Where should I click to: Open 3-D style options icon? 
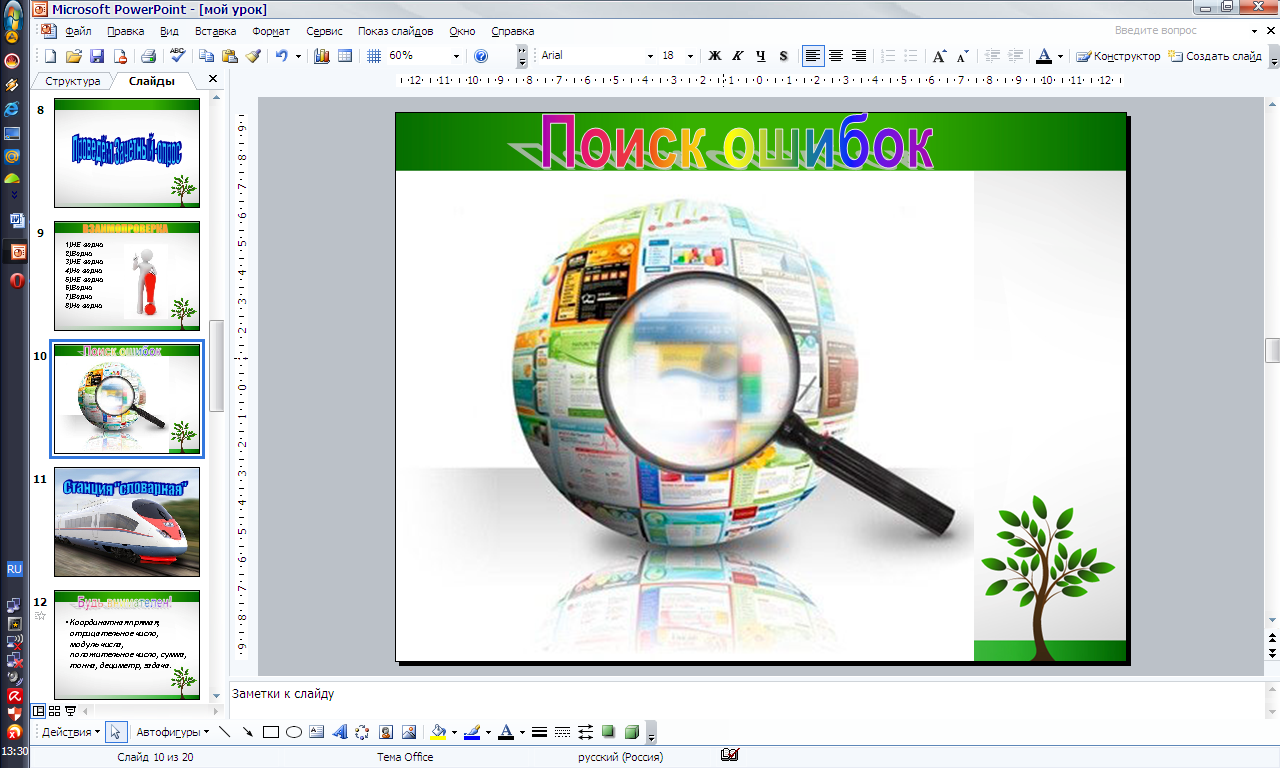coord(632,732)
